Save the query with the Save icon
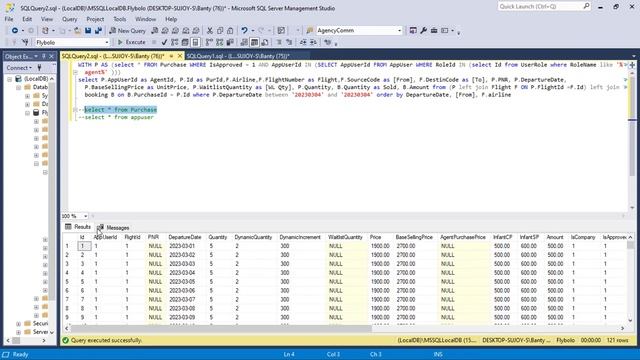The image size is (640, 360). click(88, 31)
